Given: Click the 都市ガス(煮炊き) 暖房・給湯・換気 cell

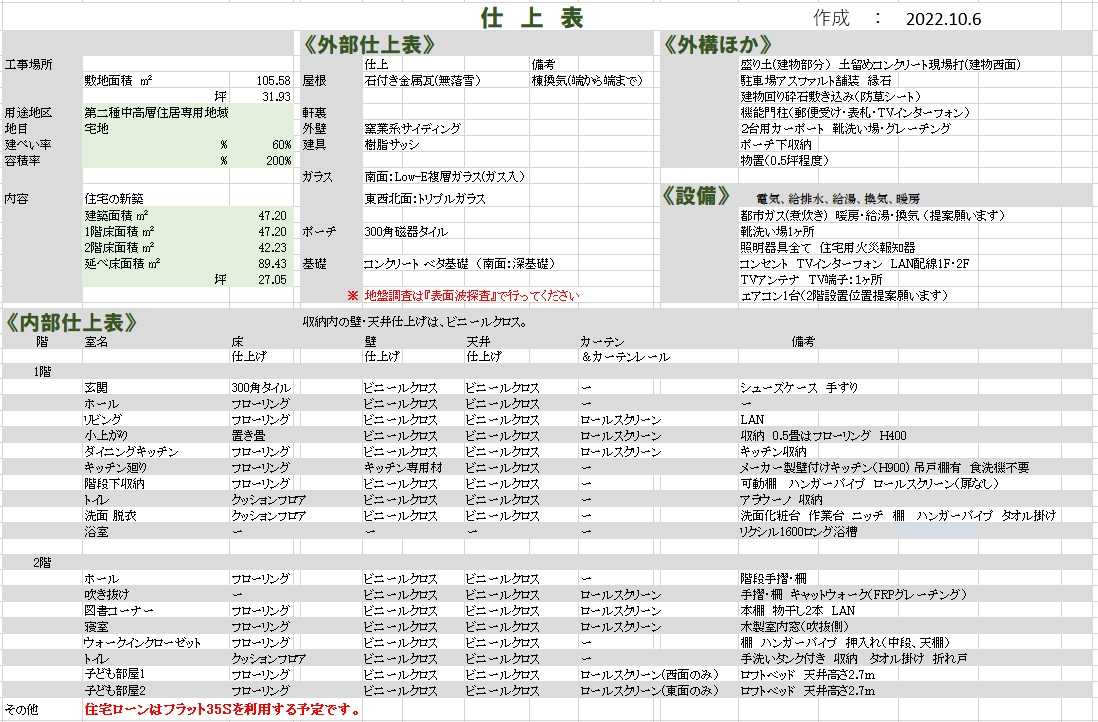Looking at the screenshot, I should click(x=872, y=216).
